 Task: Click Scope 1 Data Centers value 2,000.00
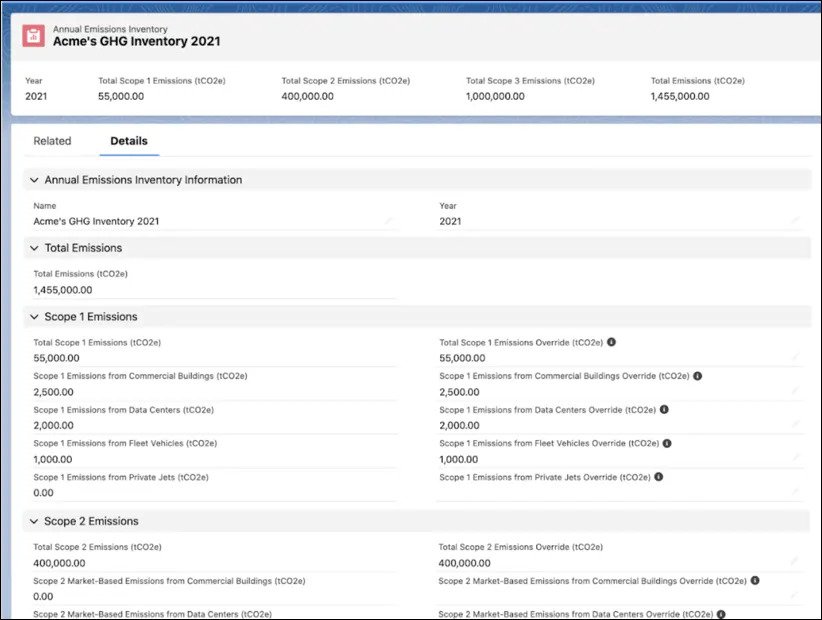53,426
